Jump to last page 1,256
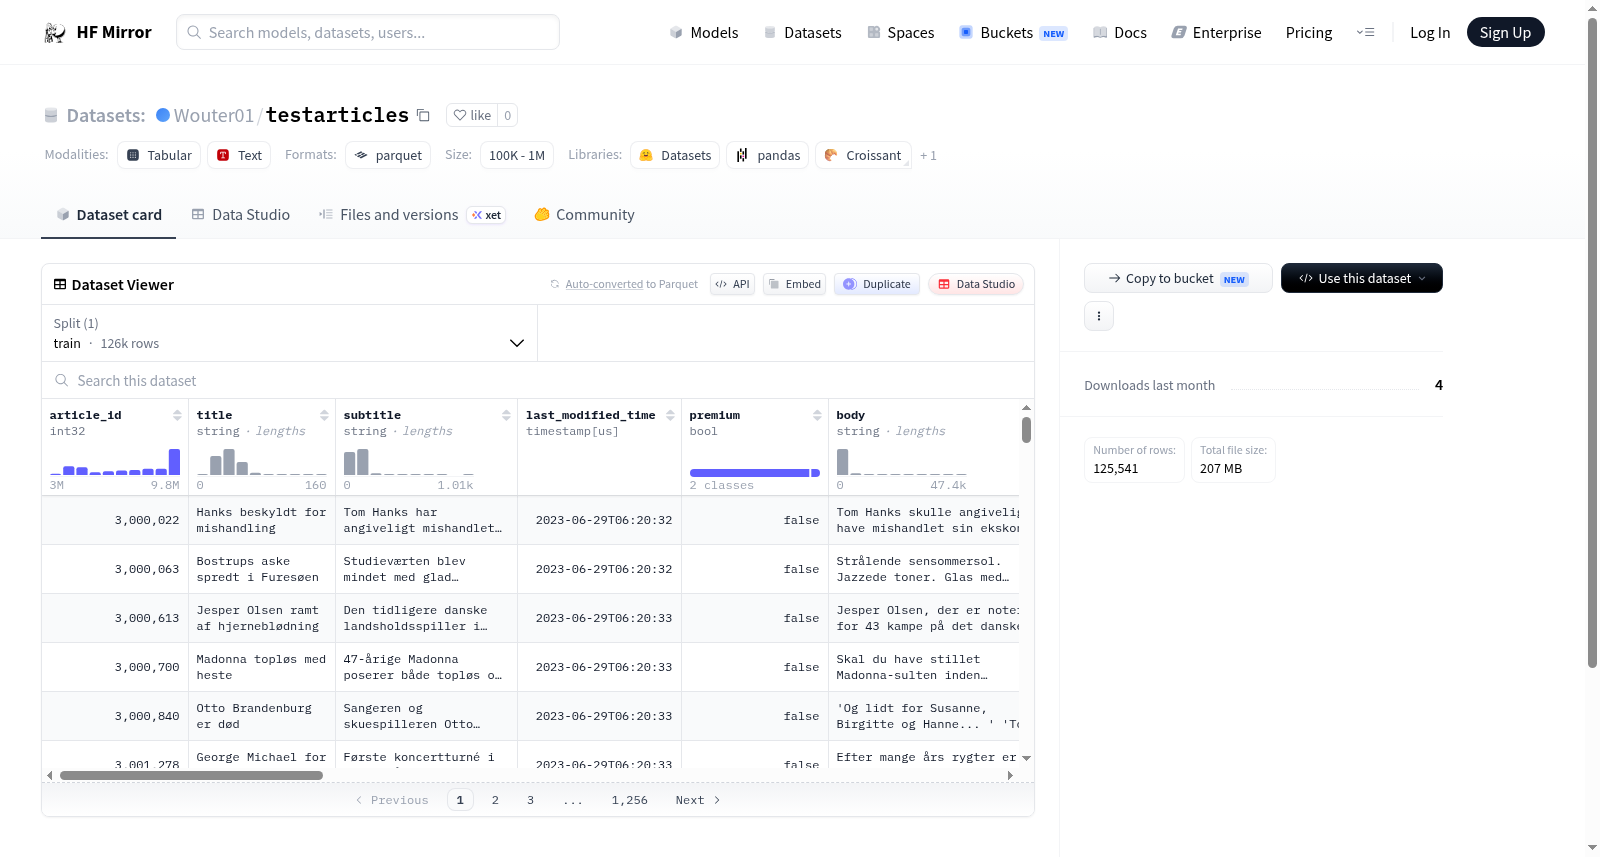Screen dimensions: 1600x857 click(630, 800)
